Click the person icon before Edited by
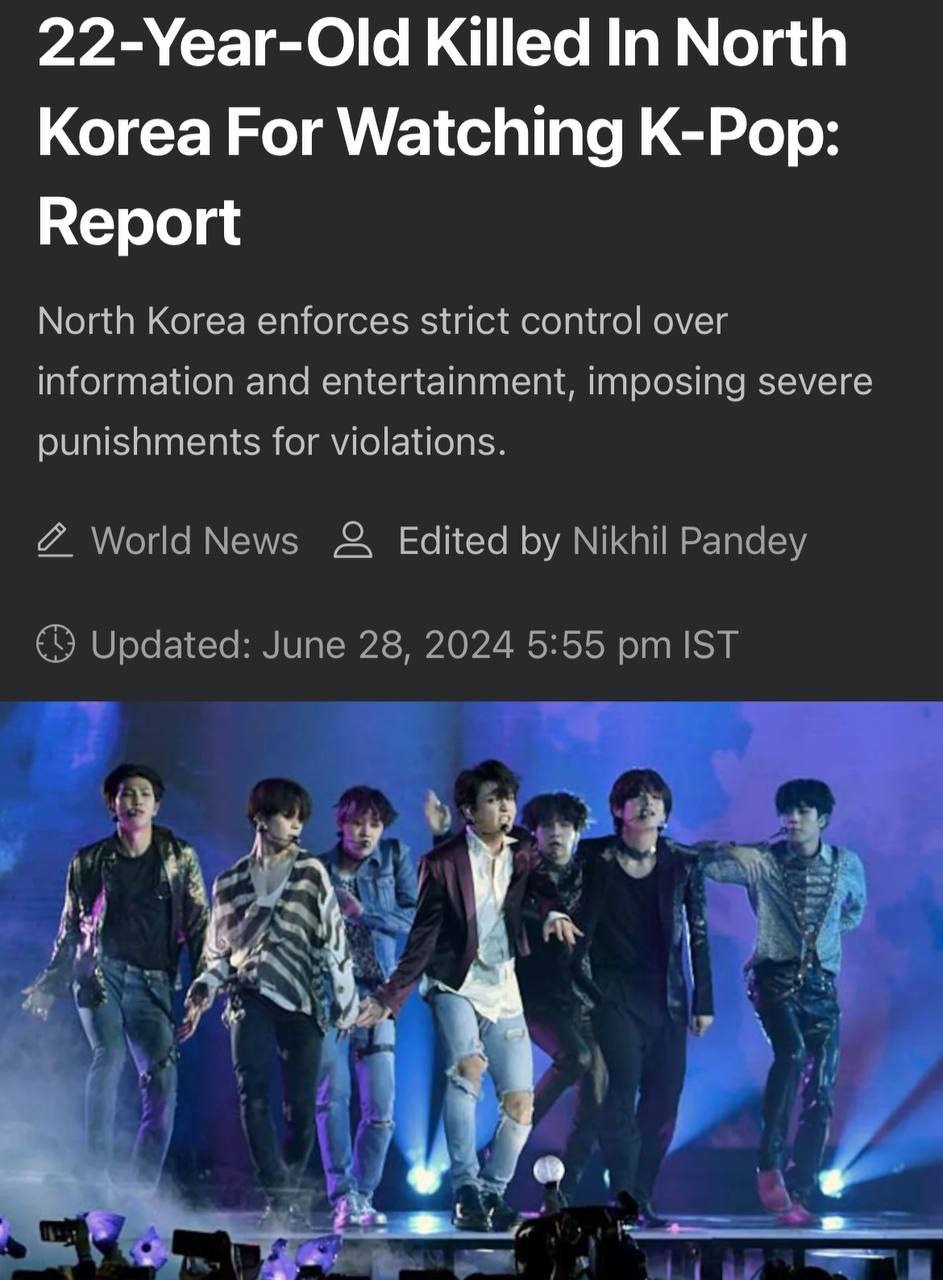 (x=352, y=541)
